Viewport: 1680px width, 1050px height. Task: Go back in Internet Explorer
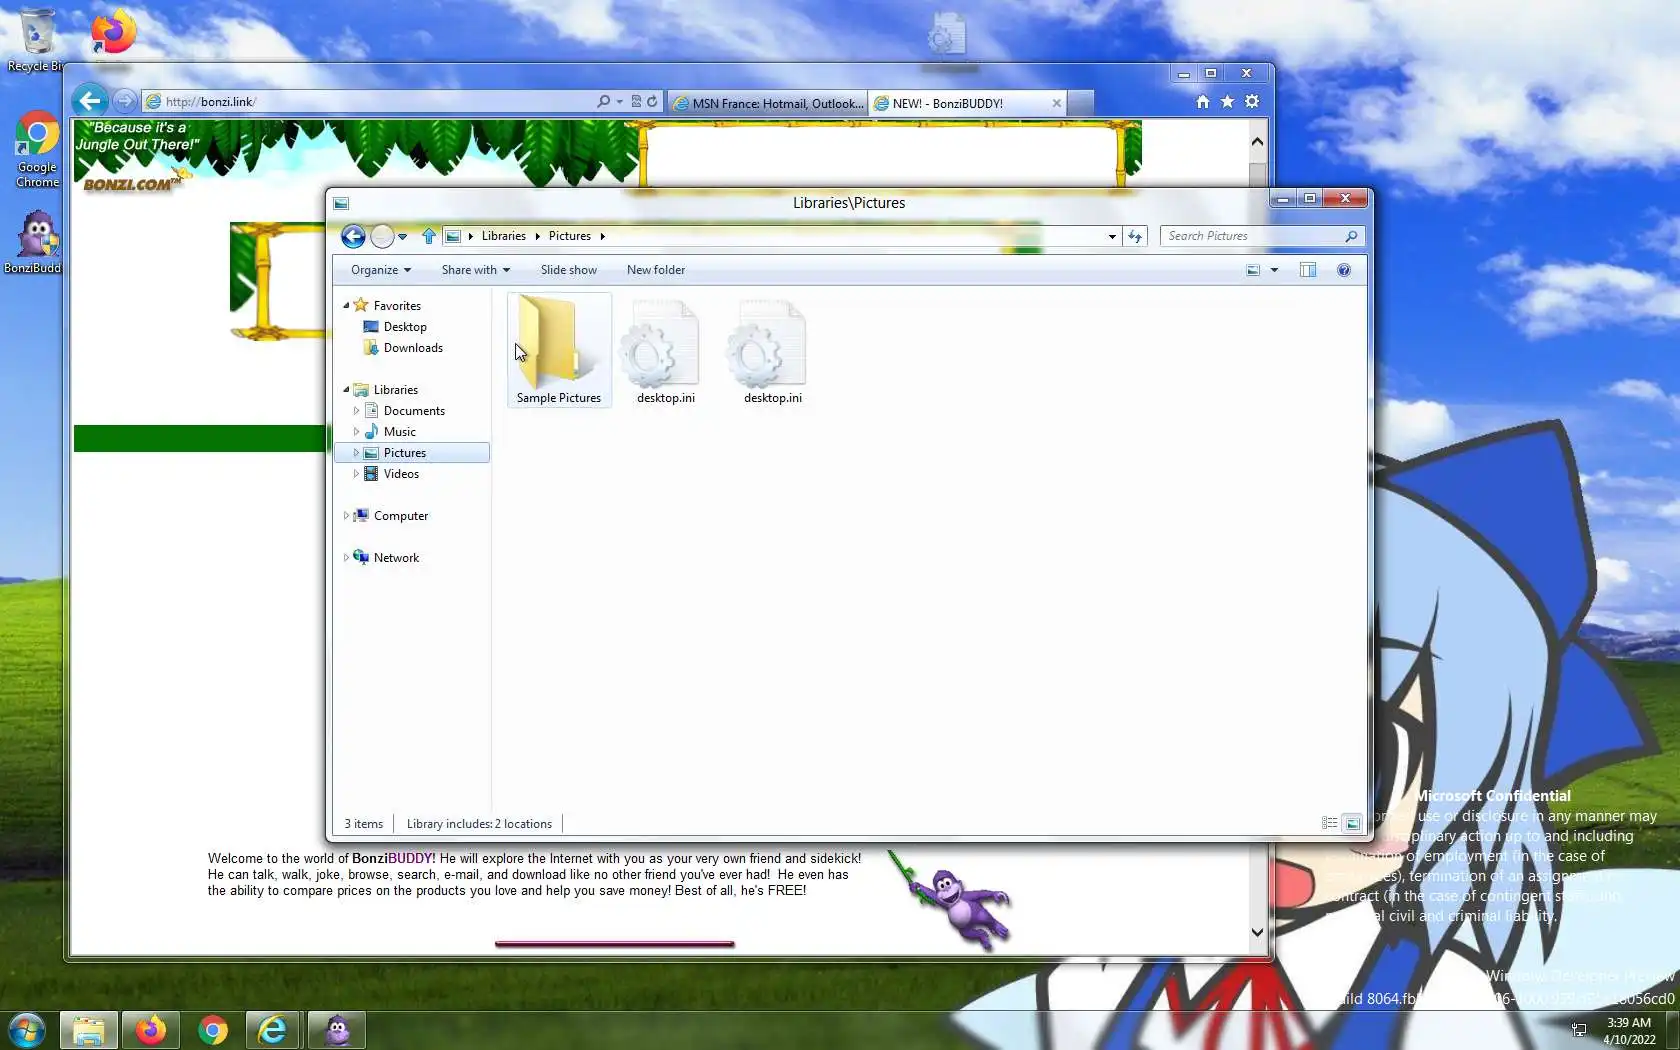click(90, 101)
